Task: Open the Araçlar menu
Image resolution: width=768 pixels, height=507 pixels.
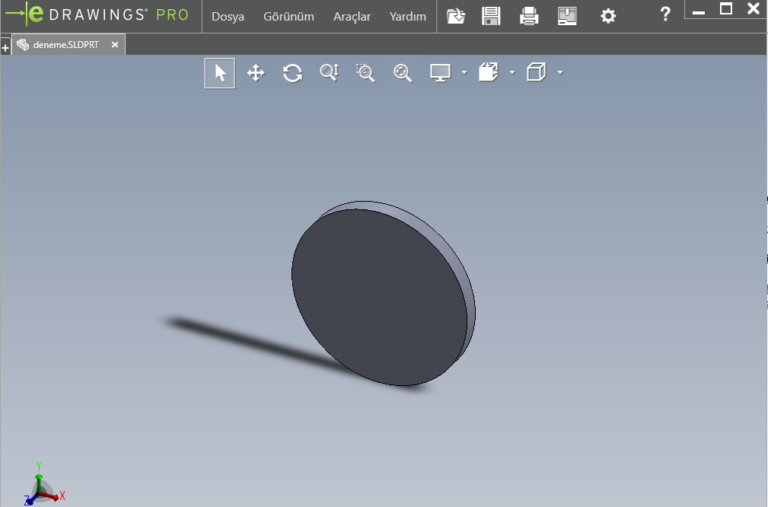Action: [x=352, y=17]
